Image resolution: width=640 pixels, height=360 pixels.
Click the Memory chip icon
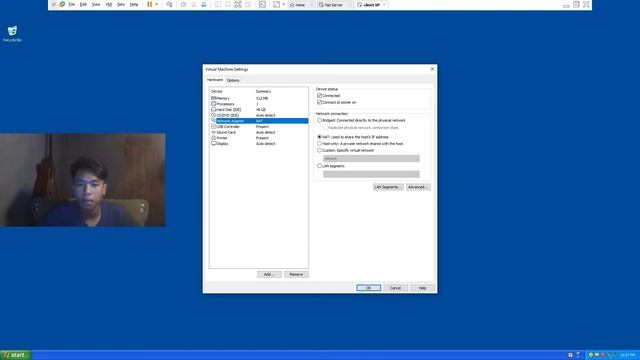[213, 98]
